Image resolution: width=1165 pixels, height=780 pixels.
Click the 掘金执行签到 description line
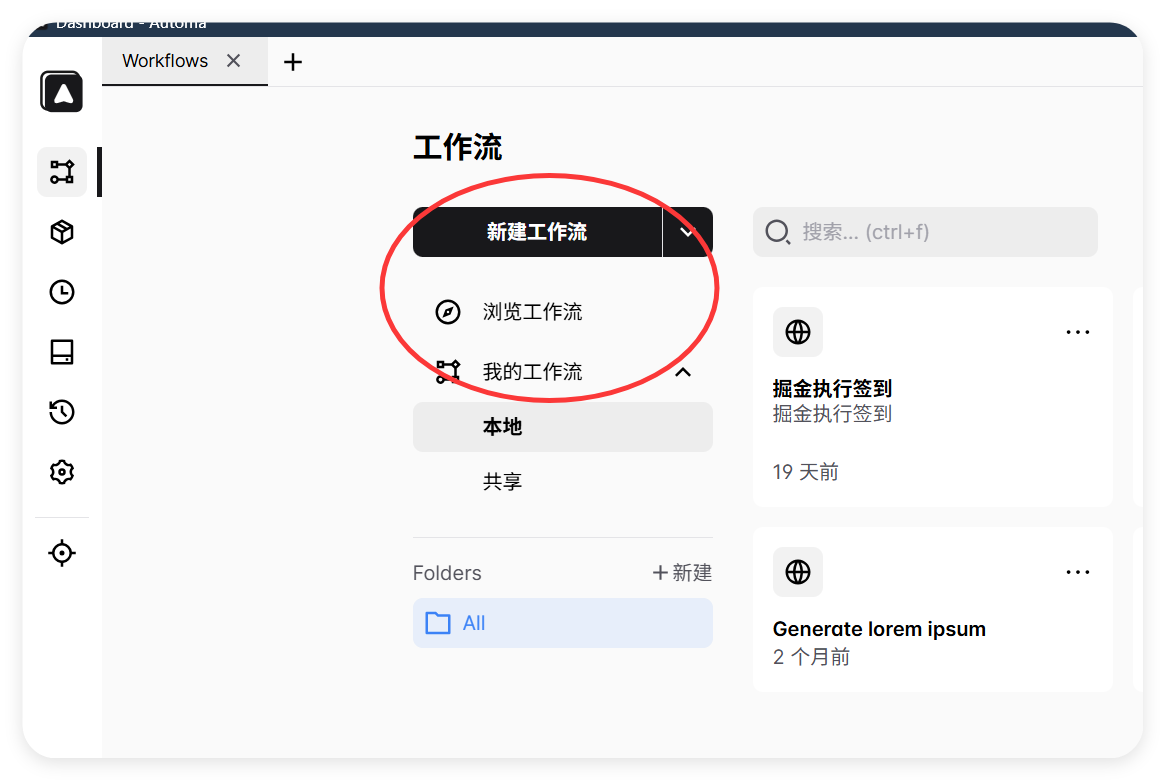coord(832,414)
